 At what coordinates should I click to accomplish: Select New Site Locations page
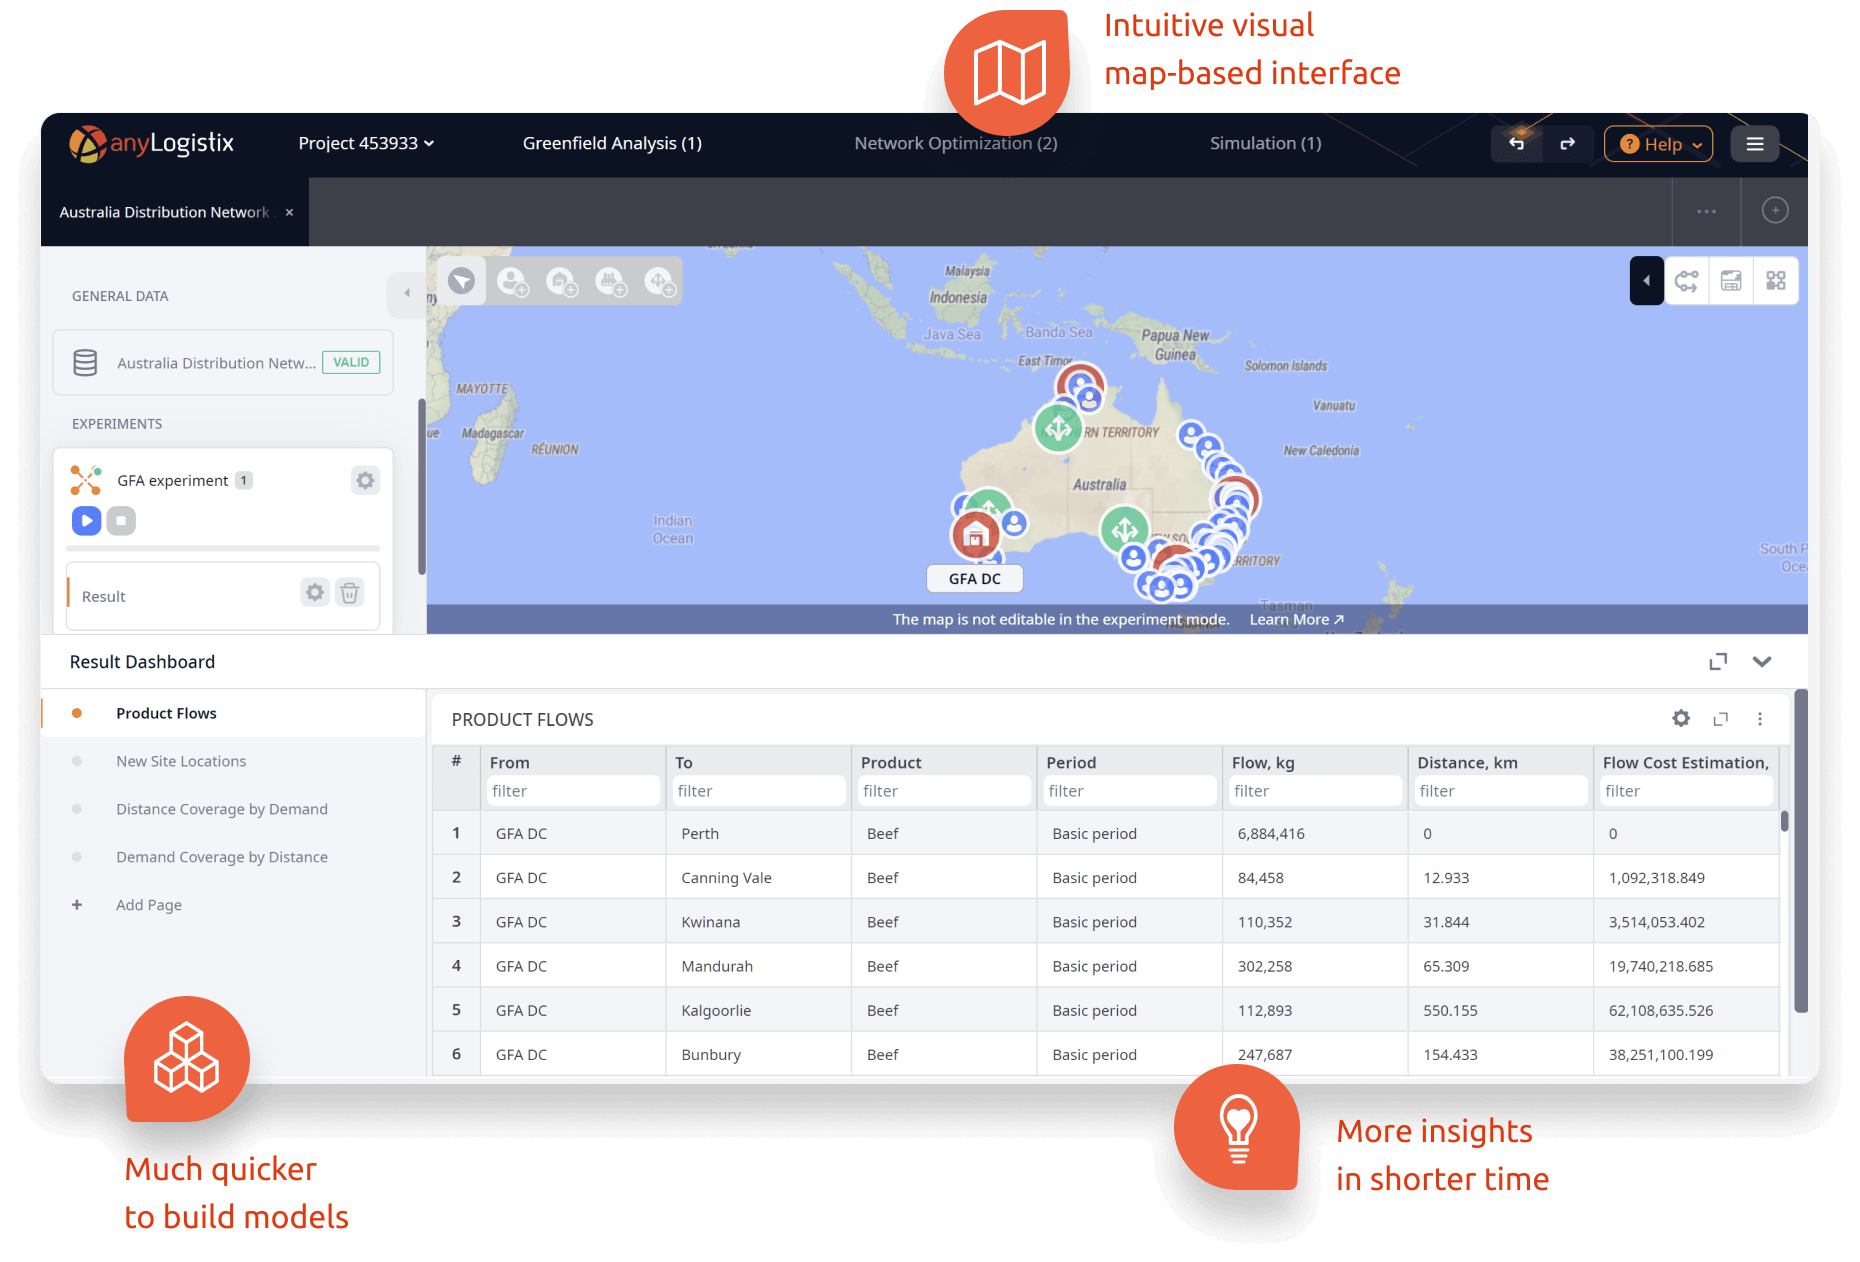181,761
